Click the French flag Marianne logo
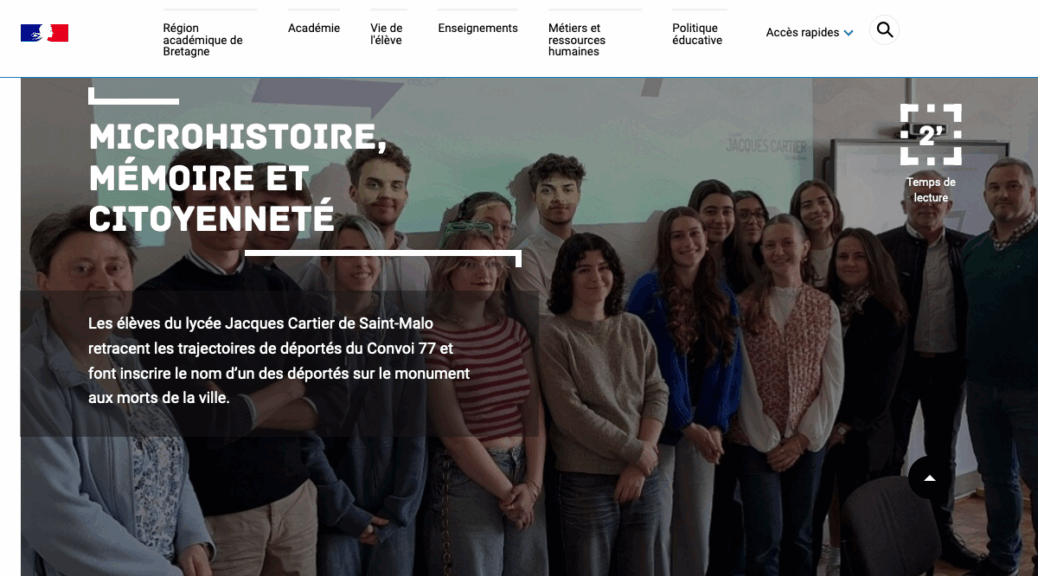Image resolution: width=1038 pixels, height=576 pixels. pos(44,33)
